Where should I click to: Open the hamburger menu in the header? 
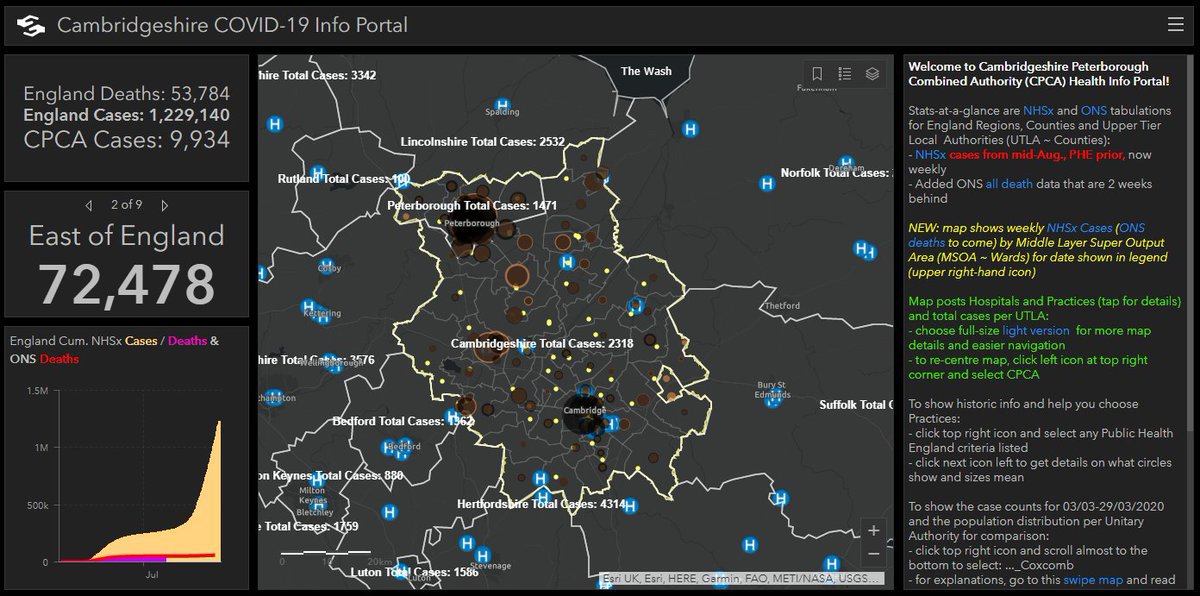tap(1175, 25)
